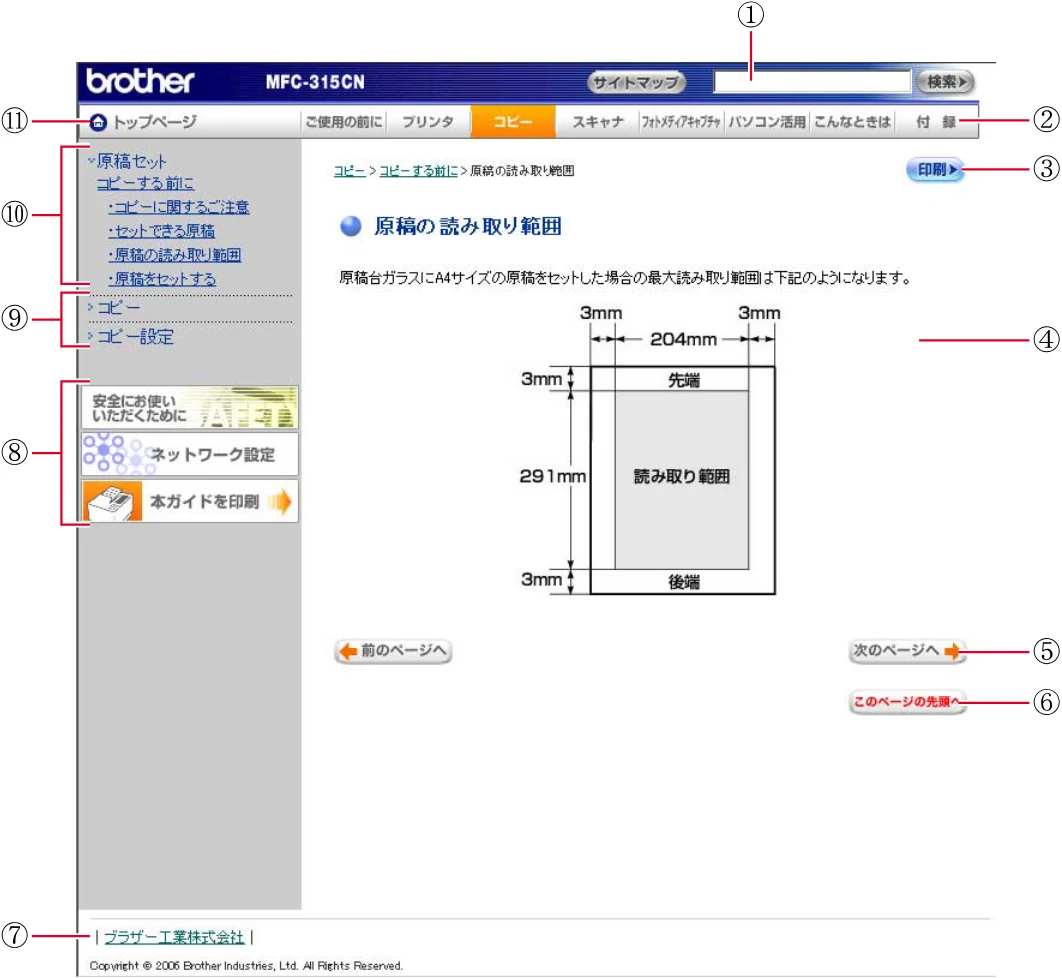Screen dimensions: 1062x978
Task: Open コピーに関するご注意 link
Action: (x=179, y=207)
